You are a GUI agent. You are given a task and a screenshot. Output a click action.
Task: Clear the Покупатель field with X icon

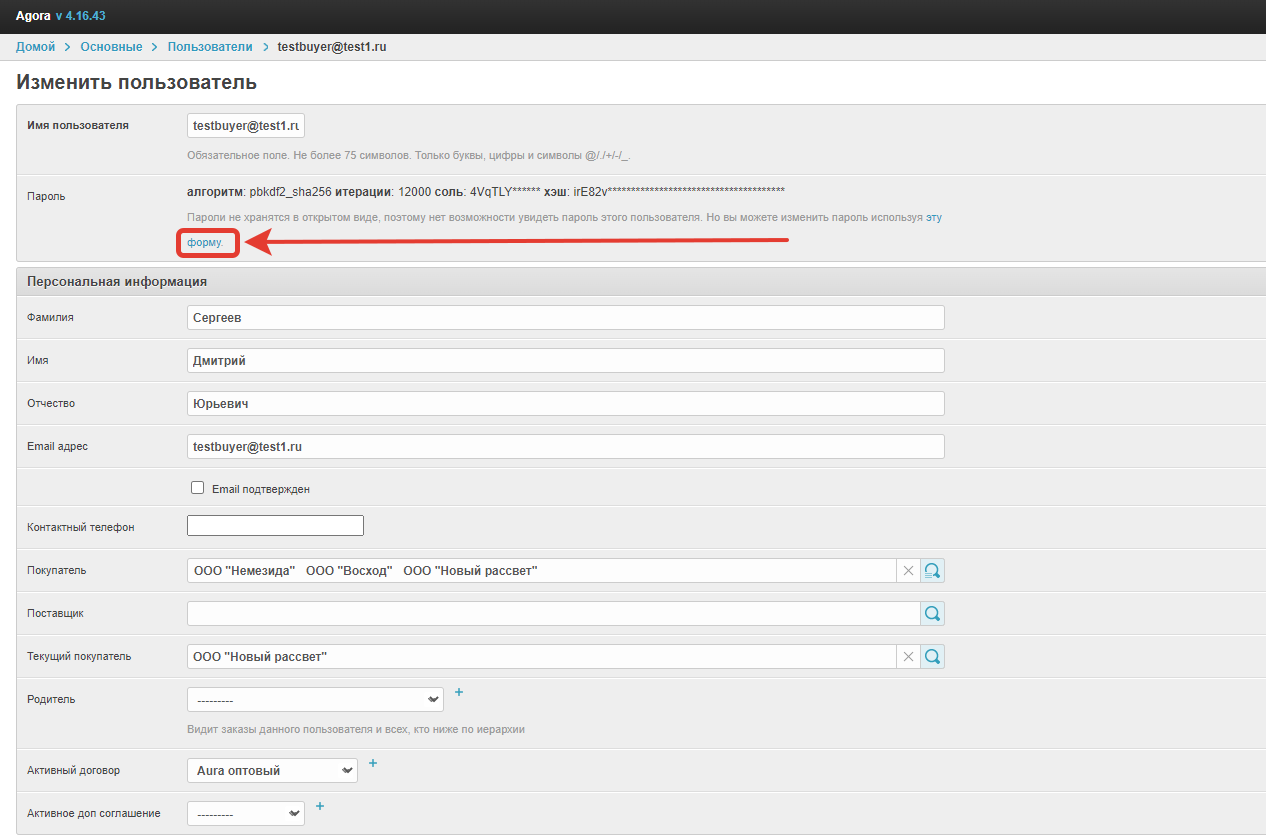coord(908,571)
